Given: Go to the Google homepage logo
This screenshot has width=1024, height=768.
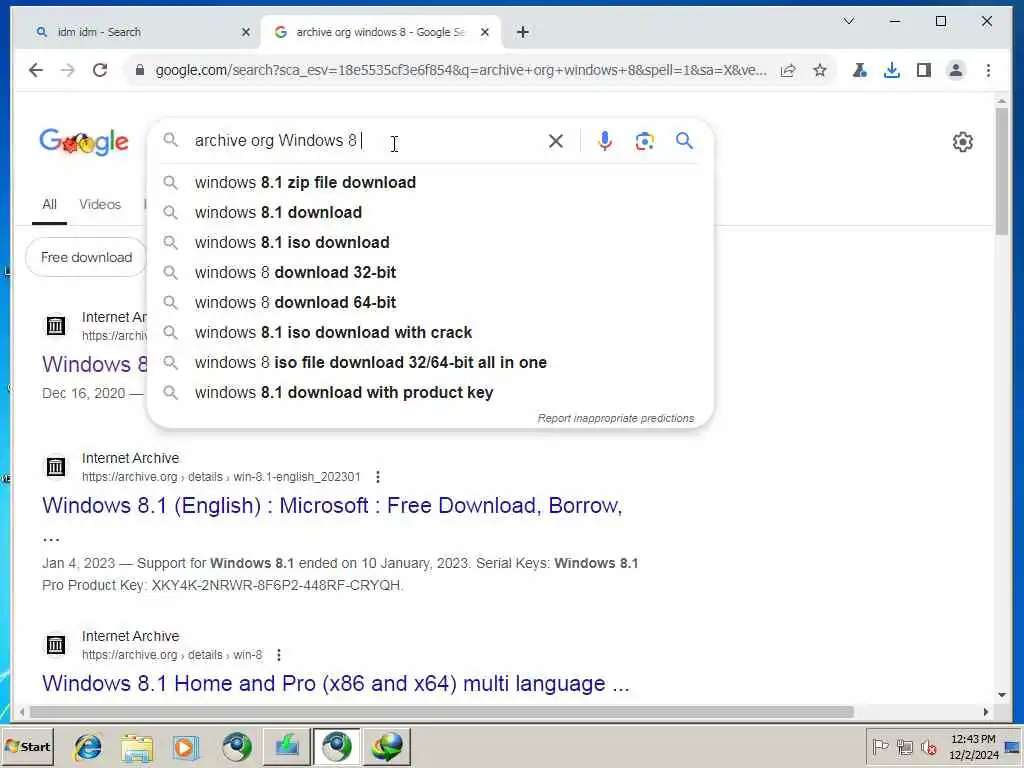Looking at the screenshot, I should [x=84, y=142].
